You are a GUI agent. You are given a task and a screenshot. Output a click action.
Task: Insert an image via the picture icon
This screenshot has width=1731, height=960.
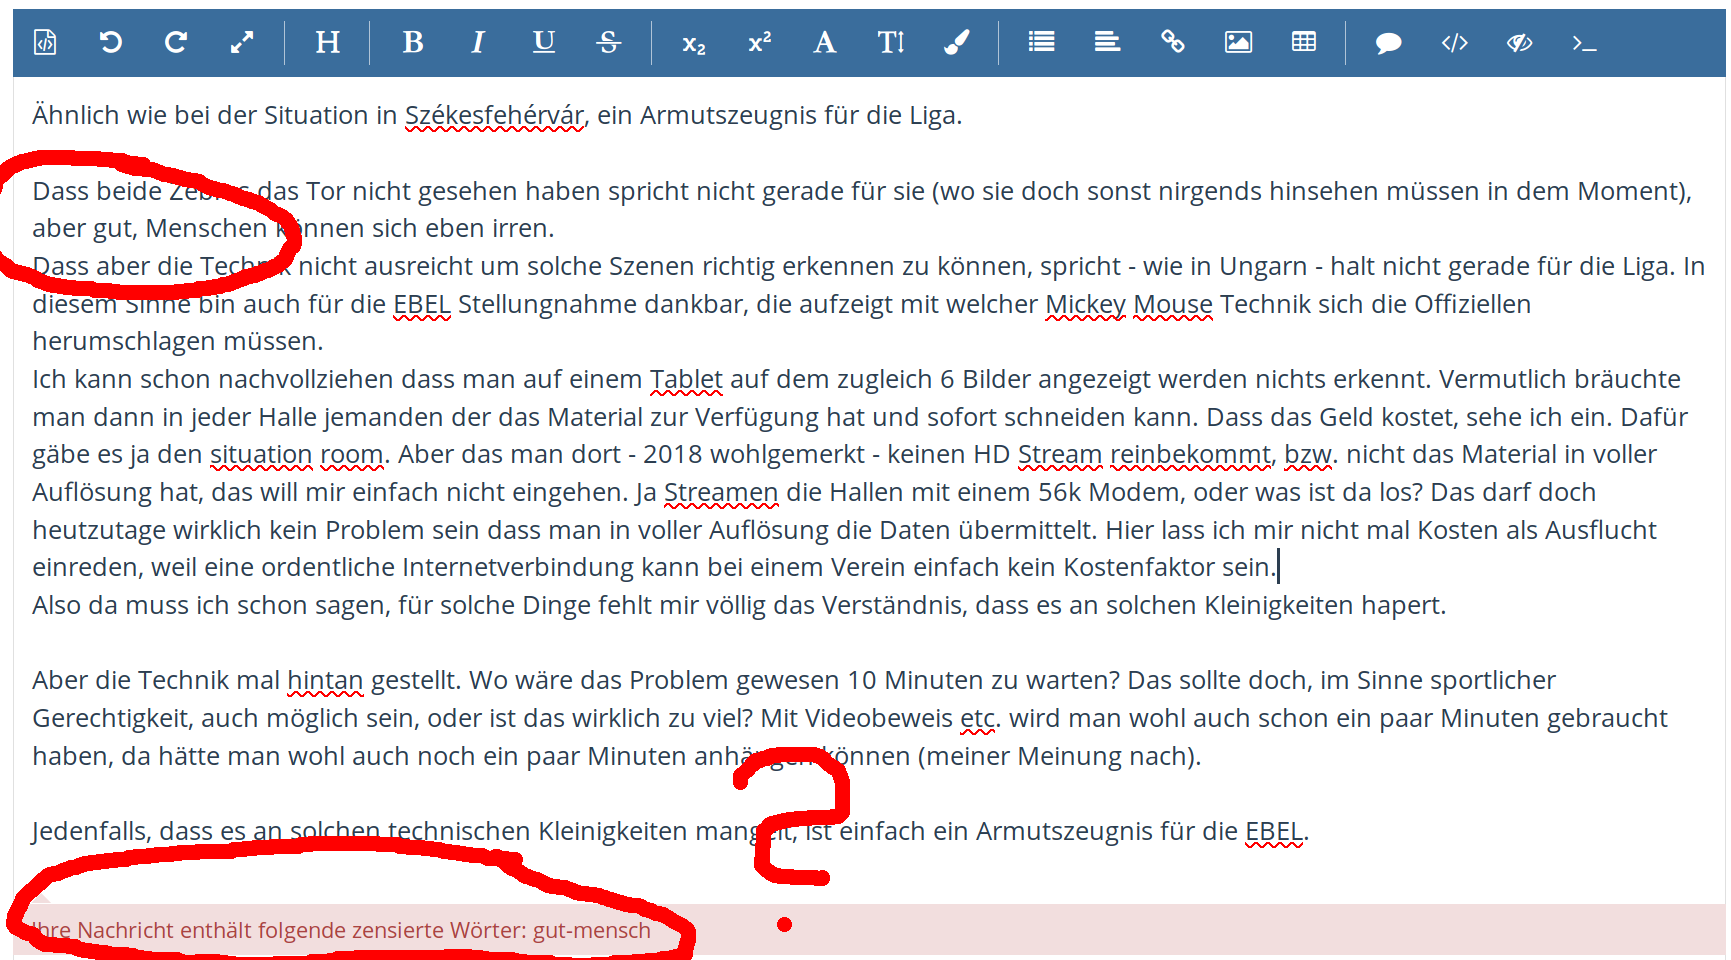tap(1238, 42)
